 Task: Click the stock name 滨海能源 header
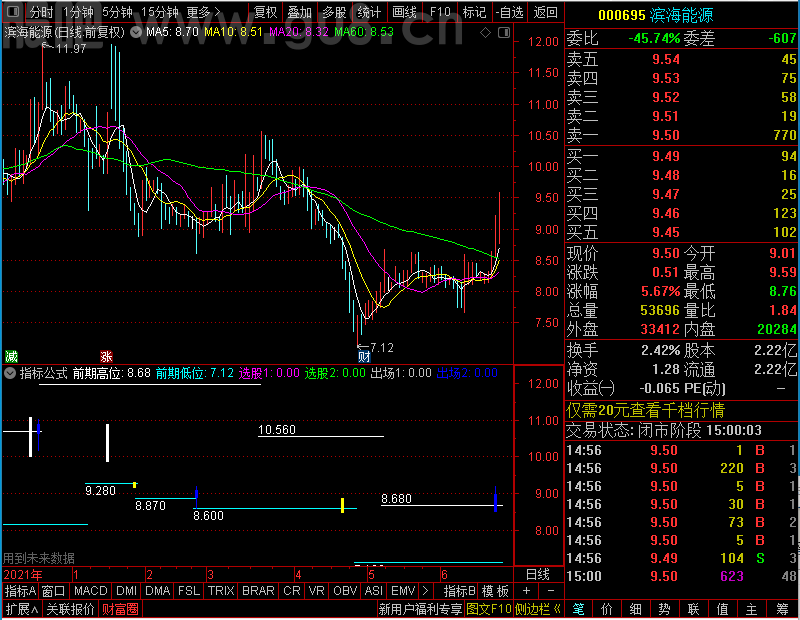[682, 15]
